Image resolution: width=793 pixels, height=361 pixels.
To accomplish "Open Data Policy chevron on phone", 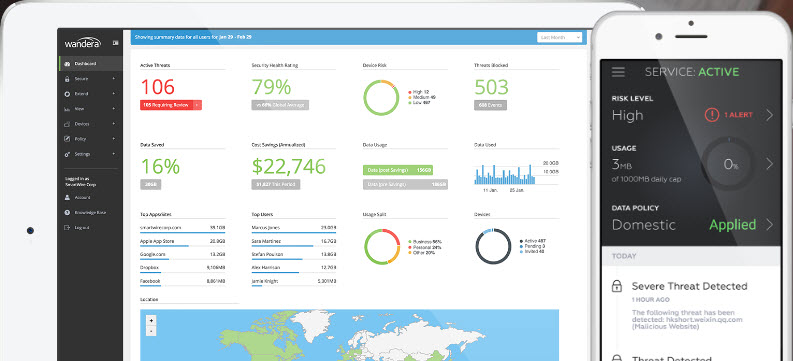I will tap(769, 224).
